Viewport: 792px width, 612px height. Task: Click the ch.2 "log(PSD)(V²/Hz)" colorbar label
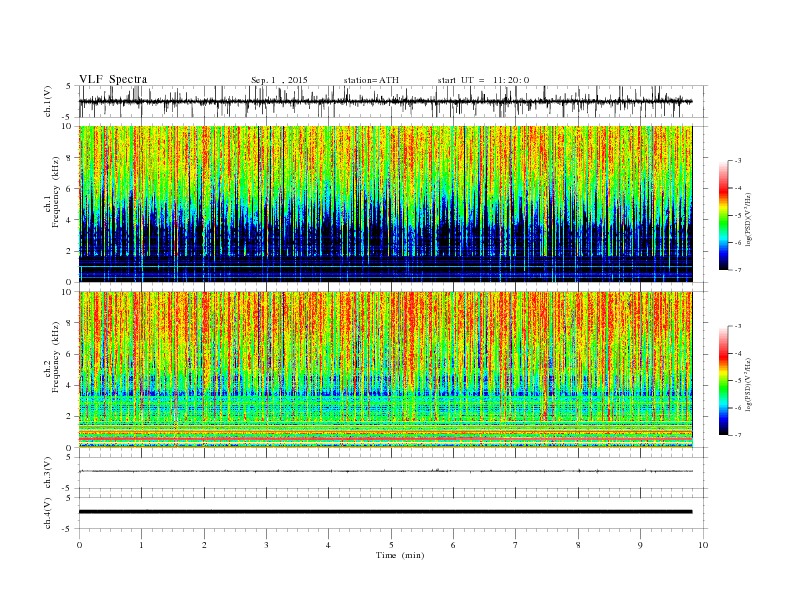click(749, 384)
